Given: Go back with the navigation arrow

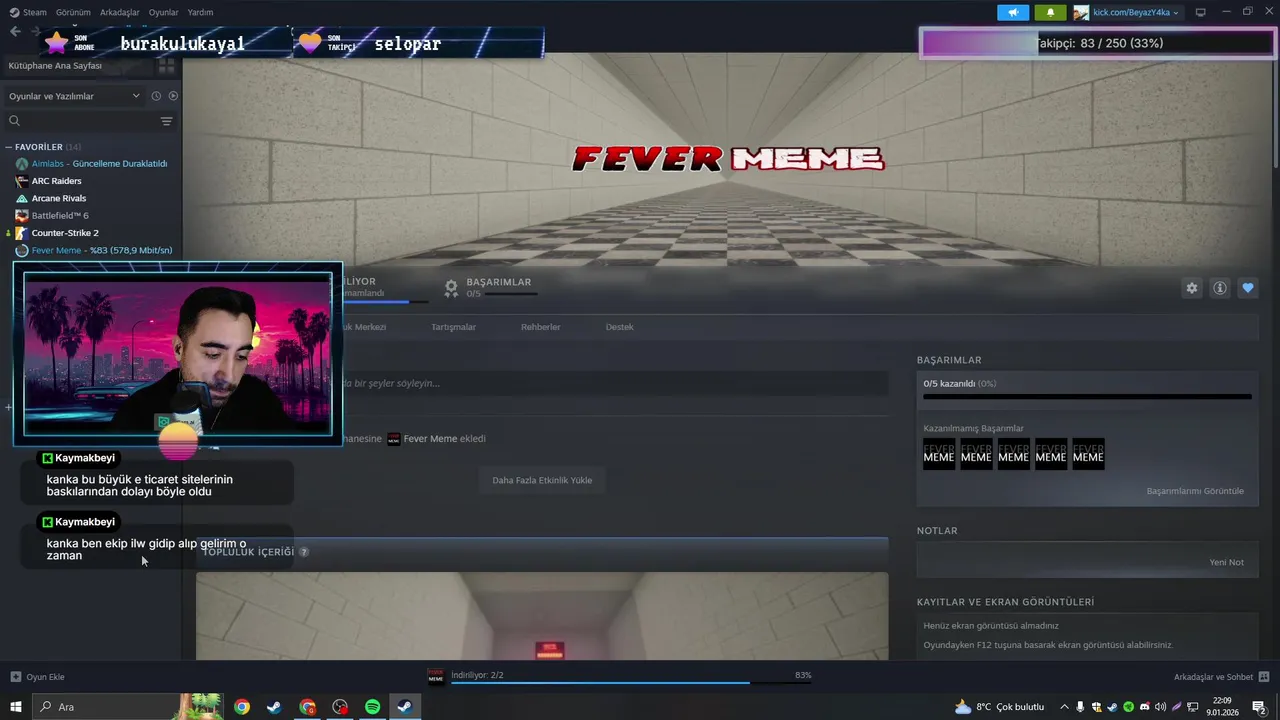Looking at the screenshot, I should (x=15, y=32).
